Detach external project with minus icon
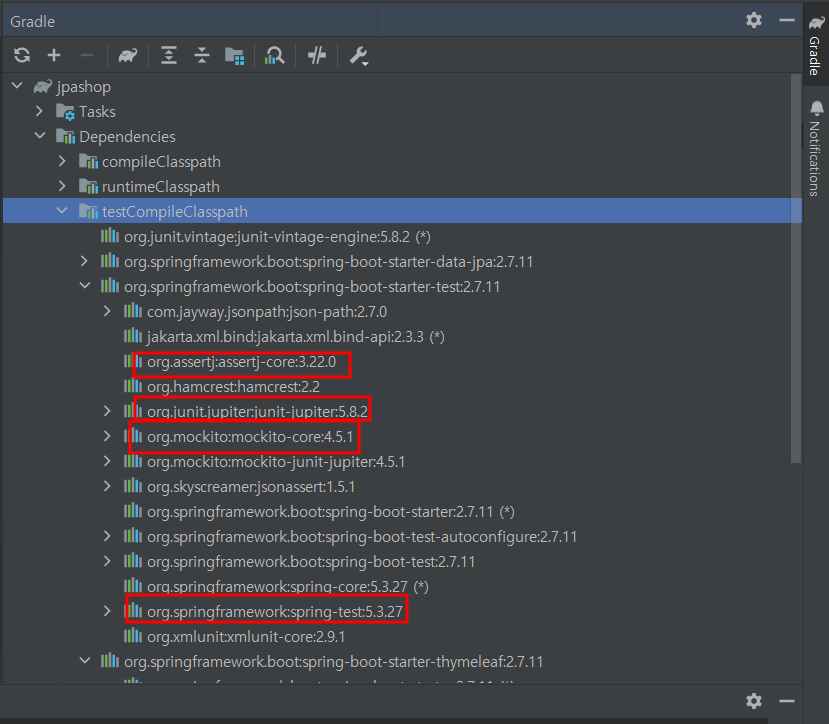This screenshot has width=829, height=724. [87, 55]
